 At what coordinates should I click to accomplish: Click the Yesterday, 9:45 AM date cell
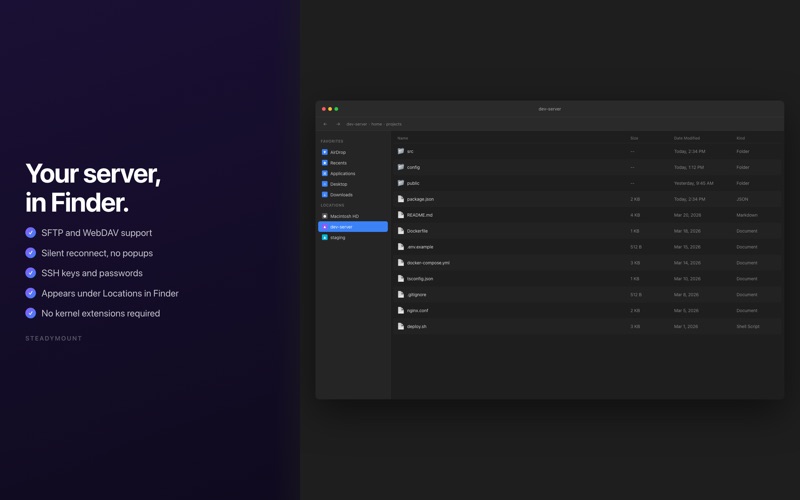coord(694,183)
